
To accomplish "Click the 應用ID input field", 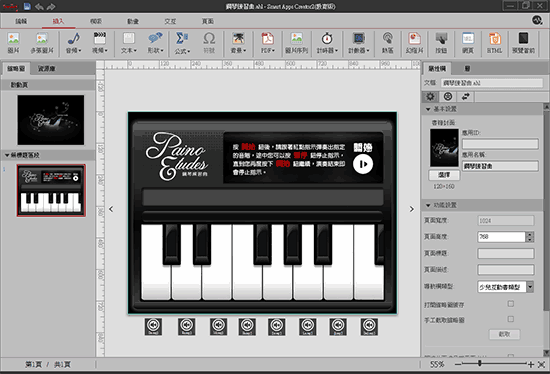I will tap(500, 143).
